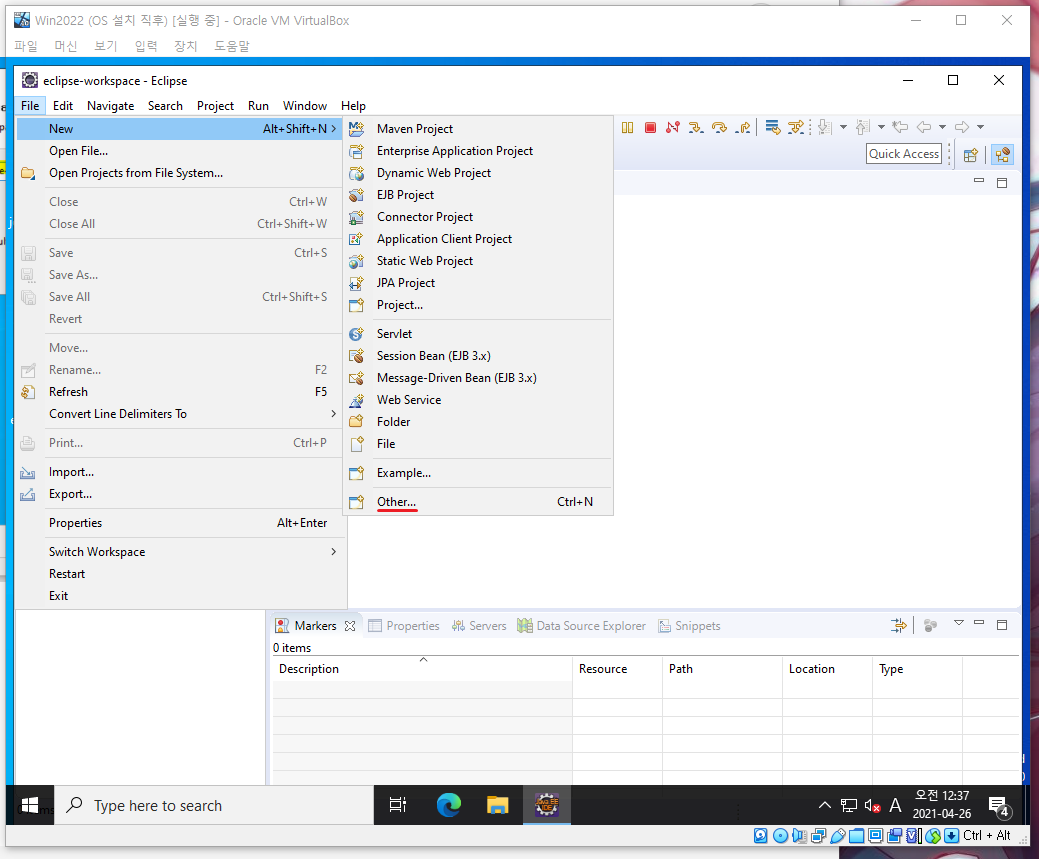Viewport: 1039px width, 859px height.
Task: Click the Folder item icon
Action: tap(356, 422)
